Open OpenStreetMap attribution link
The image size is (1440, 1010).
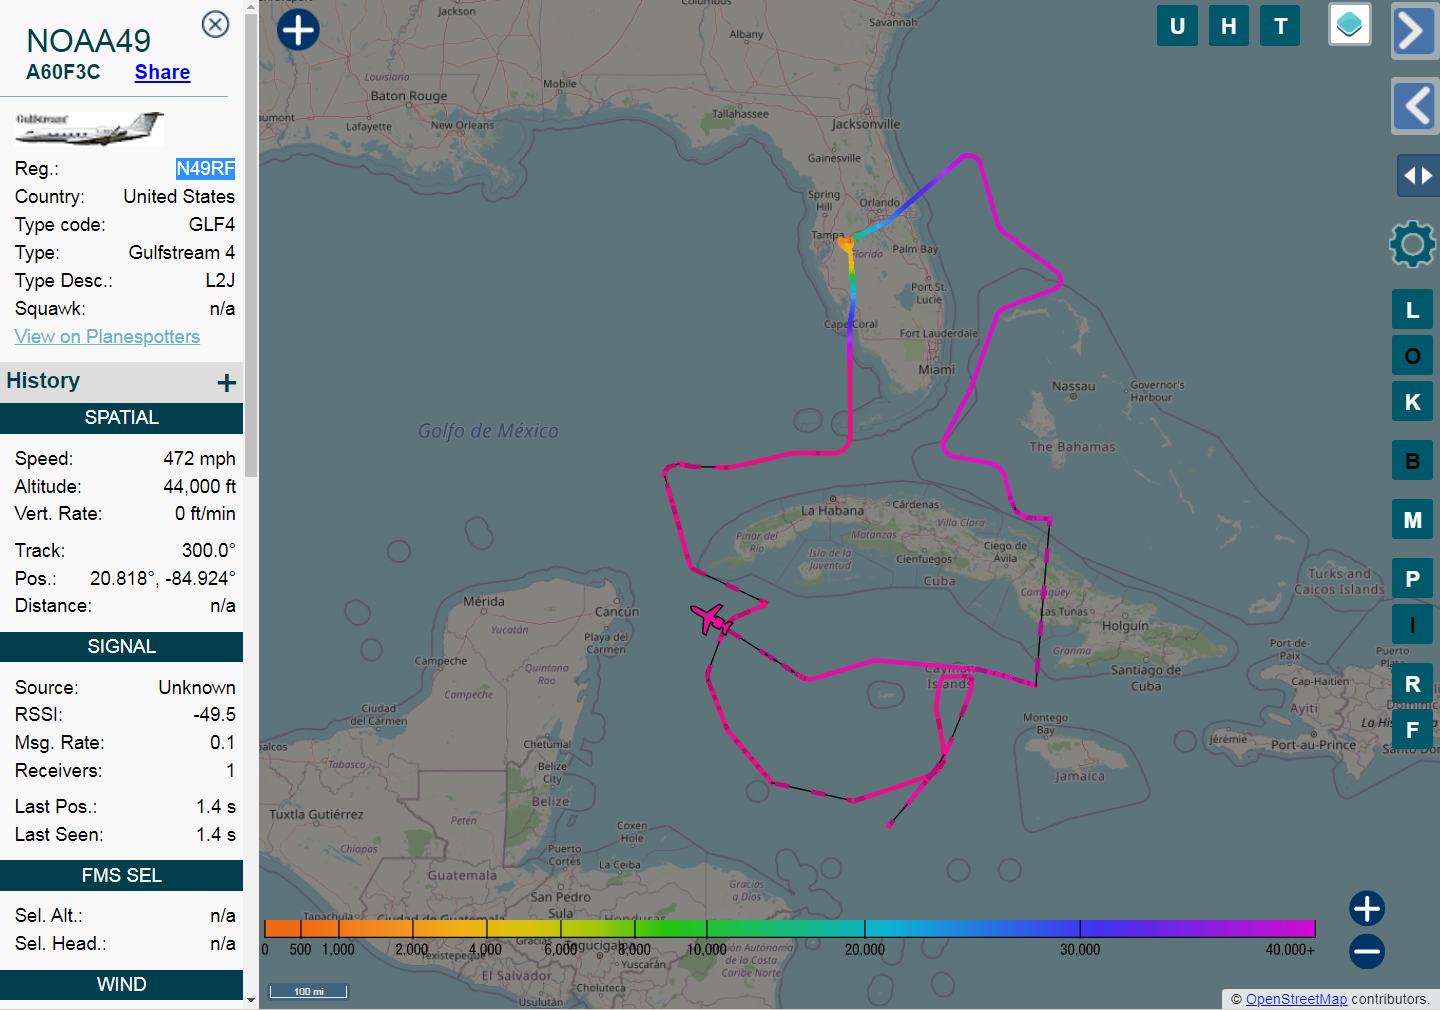click(1296, 999)
